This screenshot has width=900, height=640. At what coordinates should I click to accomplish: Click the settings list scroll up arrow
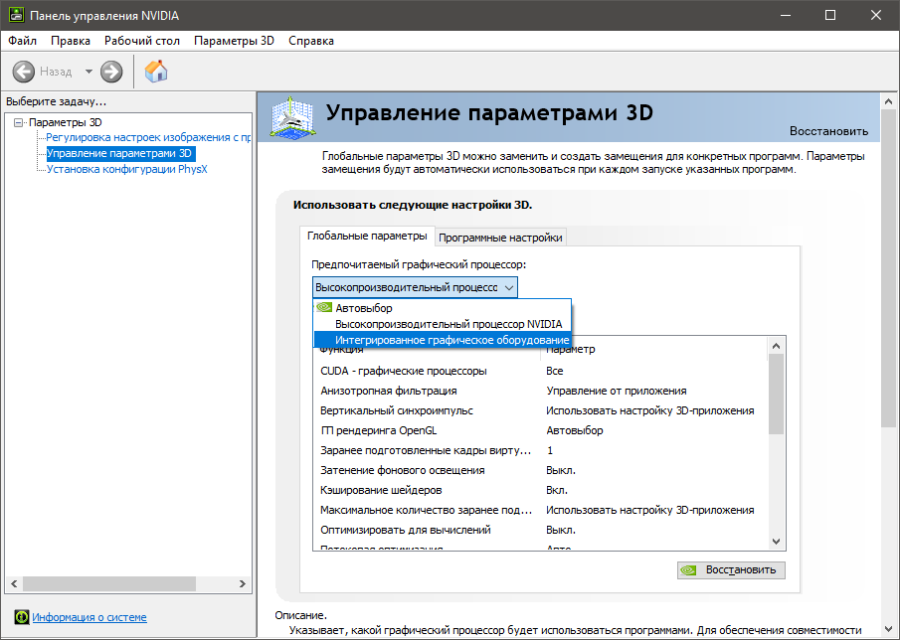tap(776, 346)
